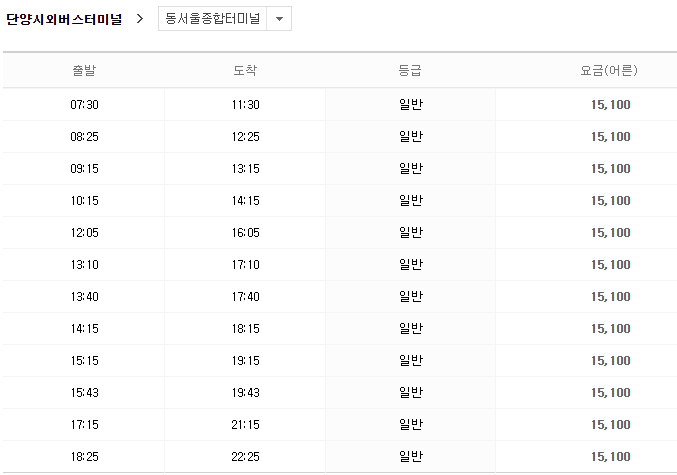This screenshot has width=677, height=475.
Task: Select the 07:30 departure time
Action: pos(84,105)
